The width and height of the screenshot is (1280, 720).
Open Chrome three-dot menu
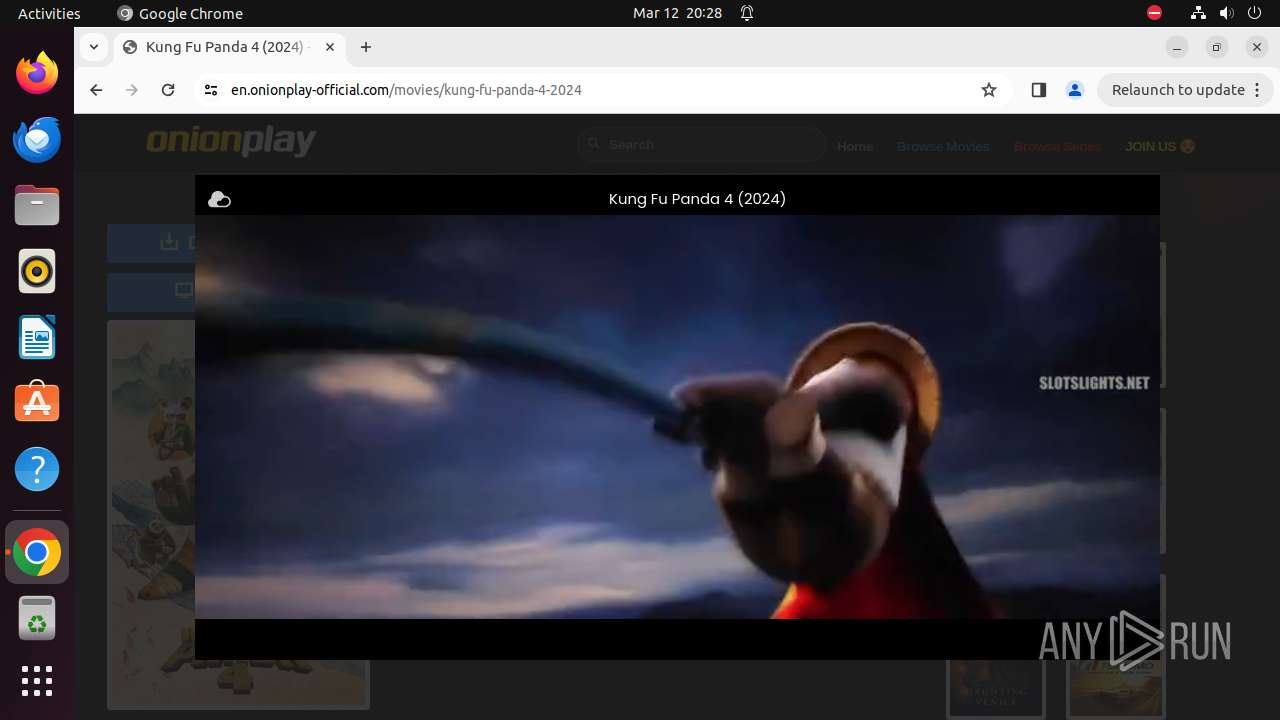click(1258, 90)
